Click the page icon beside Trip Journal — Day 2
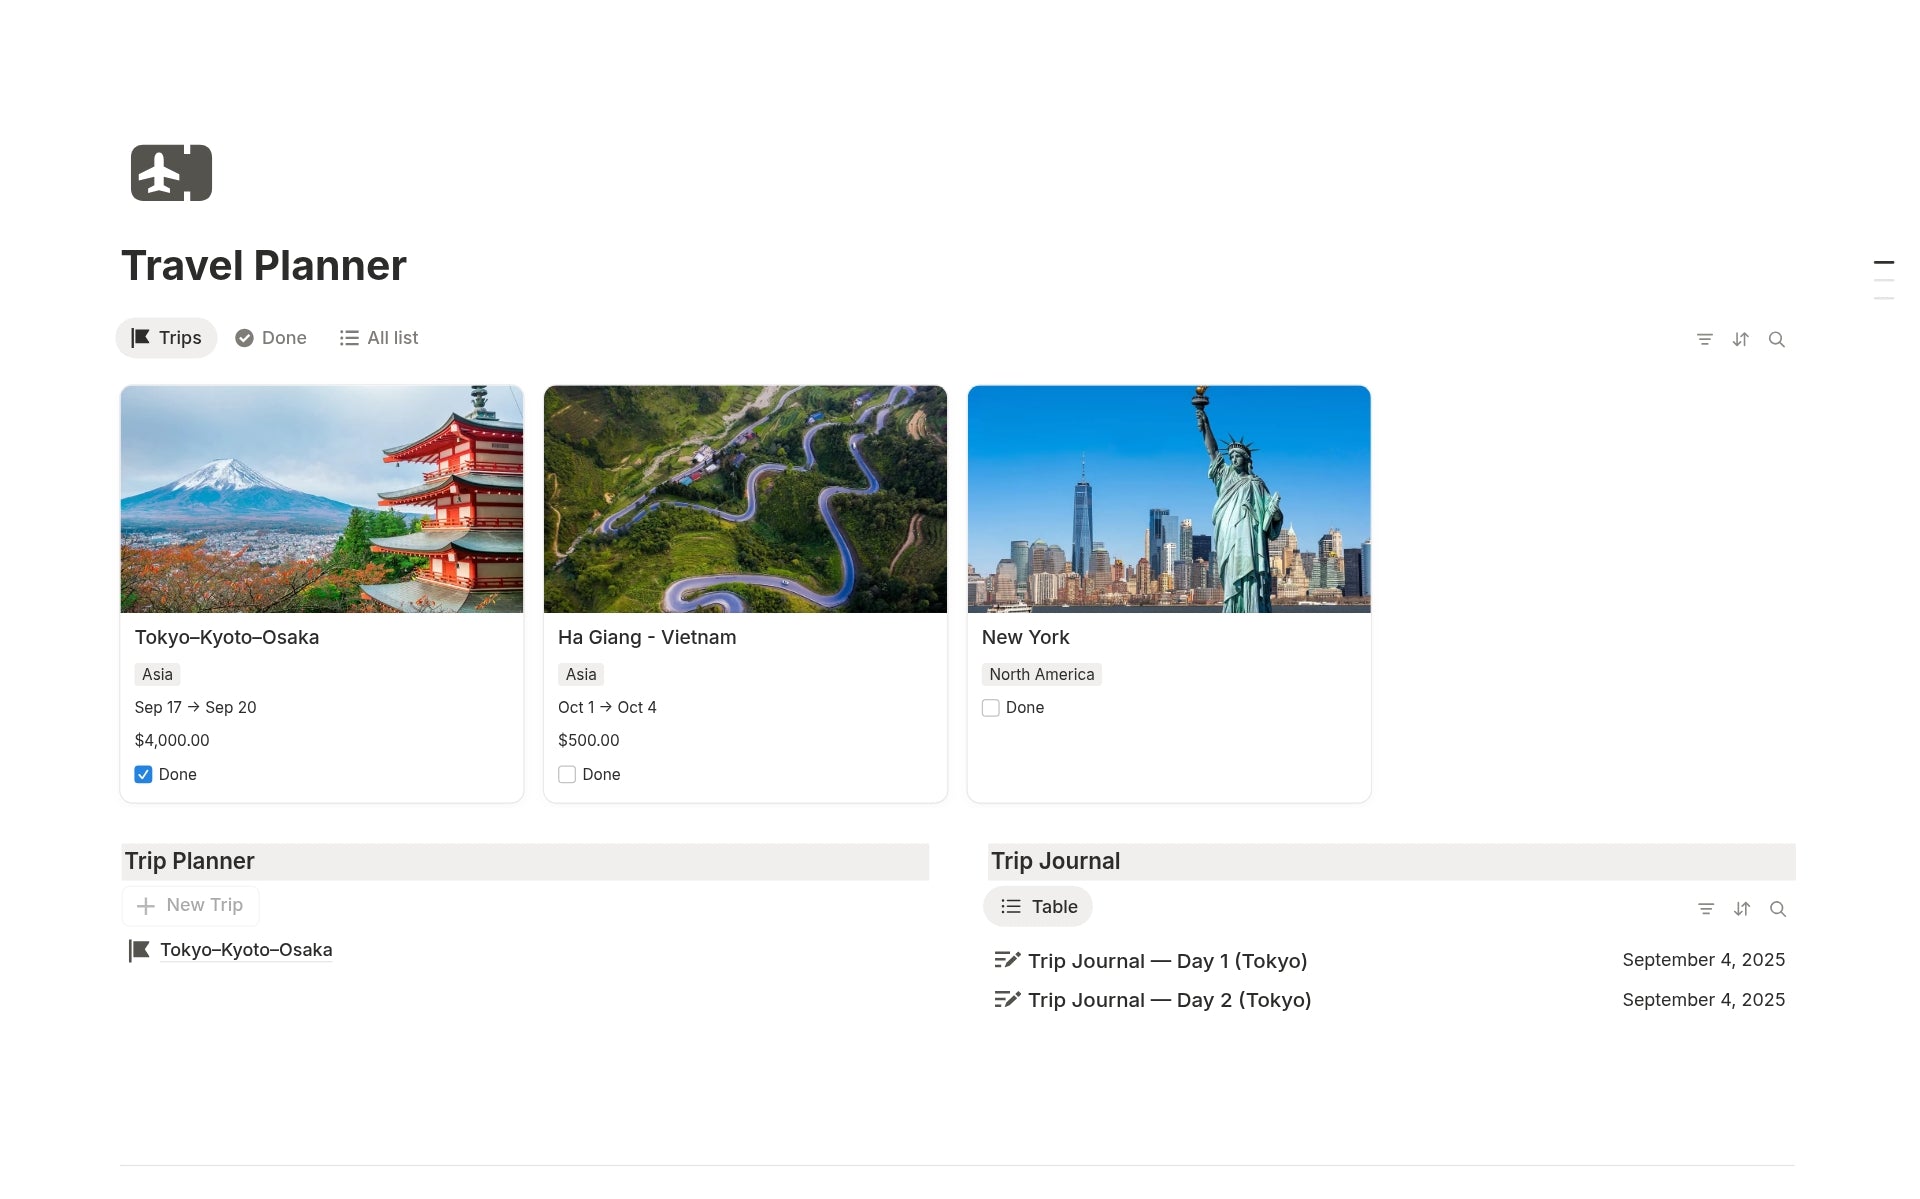Image resolution: width=1920 pixels, height=1199 pixels. (x=1006, y=999)
